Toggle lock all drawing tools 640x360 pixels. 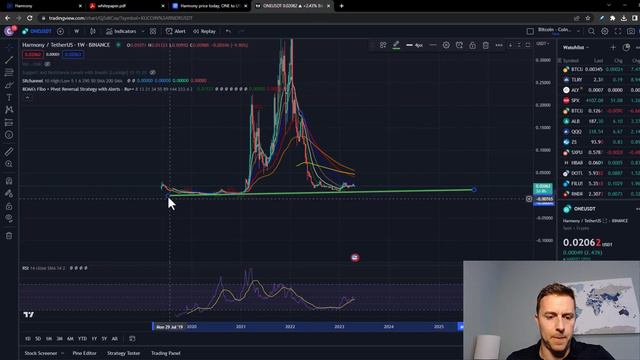coord(9,206)
